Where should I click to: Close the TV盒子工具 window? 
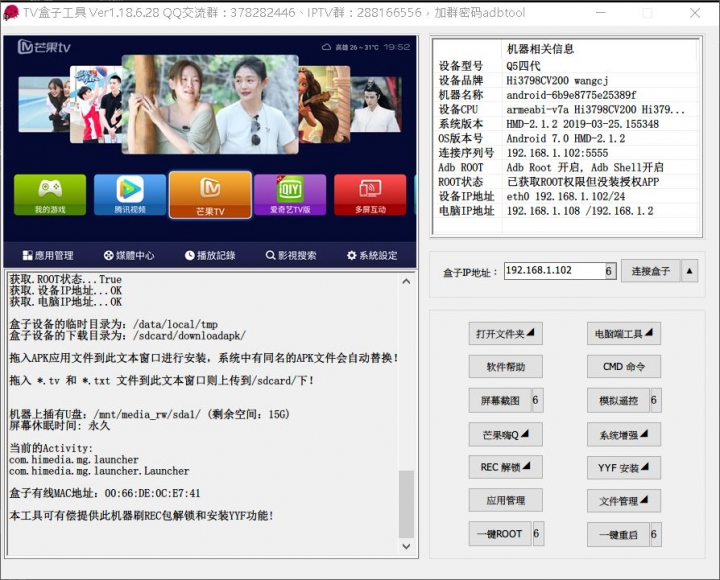[x=695, y=13]
